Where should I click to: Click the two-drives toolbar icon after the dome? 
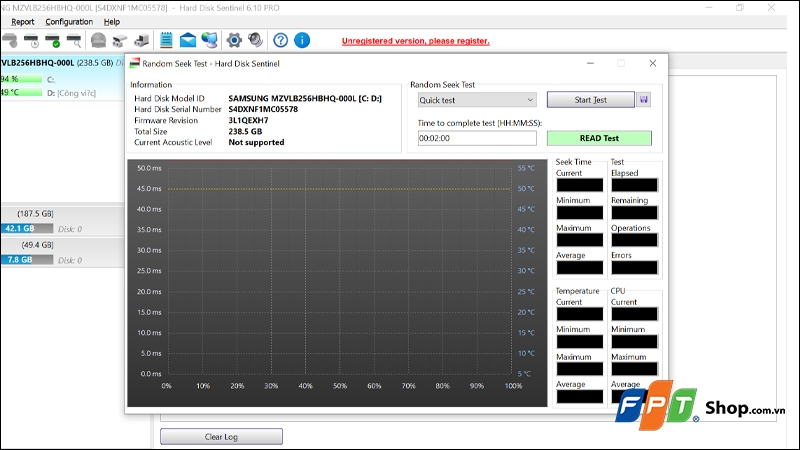120,40
